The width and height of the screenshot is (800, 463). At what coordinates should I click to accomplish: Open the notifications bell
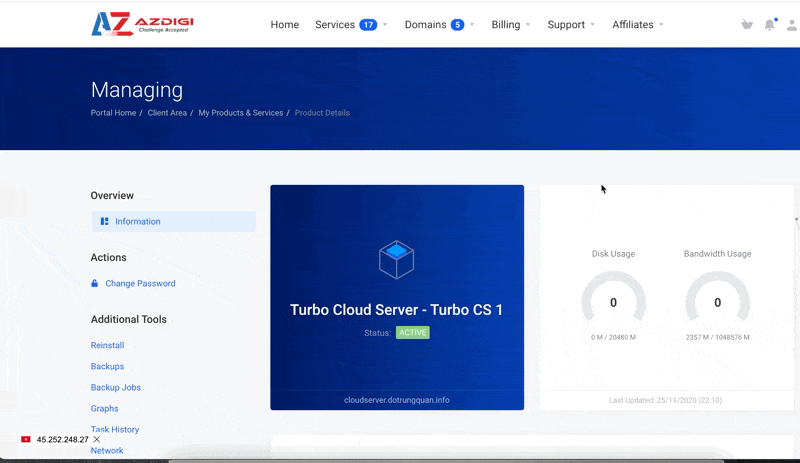coord(769,25)
